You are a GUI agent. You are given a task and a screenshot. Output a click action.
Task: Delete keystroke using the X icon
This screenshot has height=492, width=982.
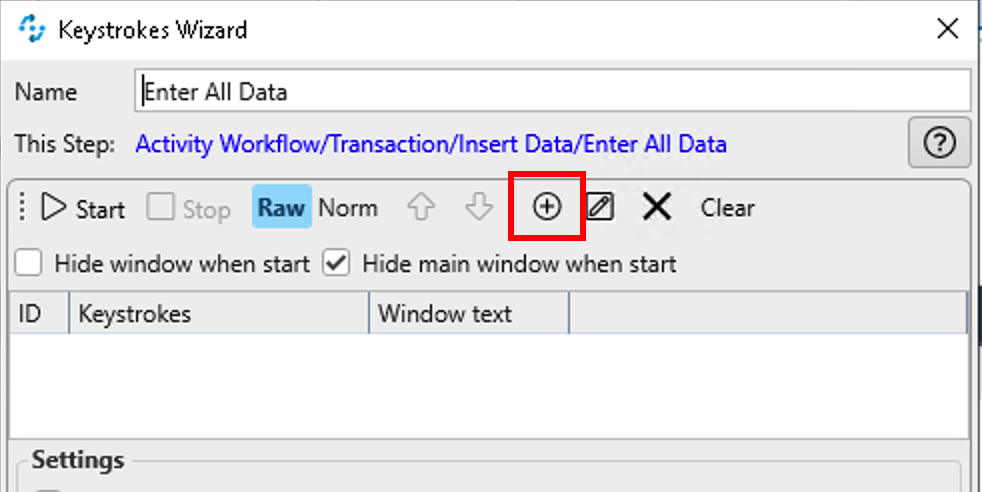point(656,207)
